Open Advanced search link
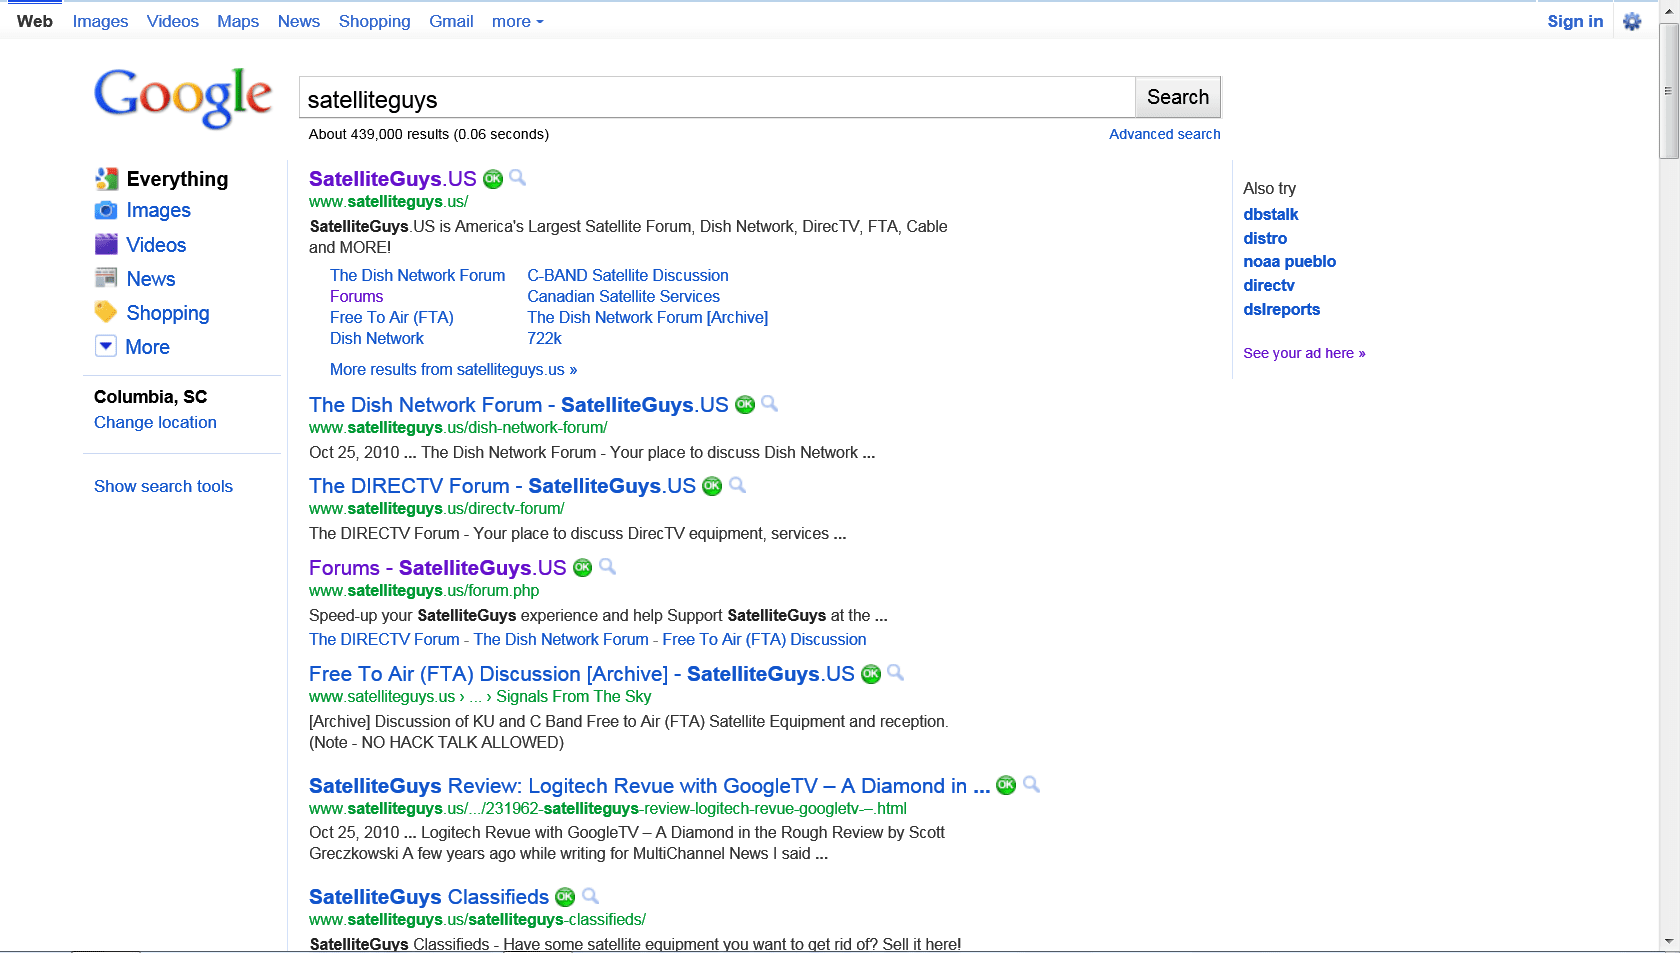 click(x=1164, y=134)
